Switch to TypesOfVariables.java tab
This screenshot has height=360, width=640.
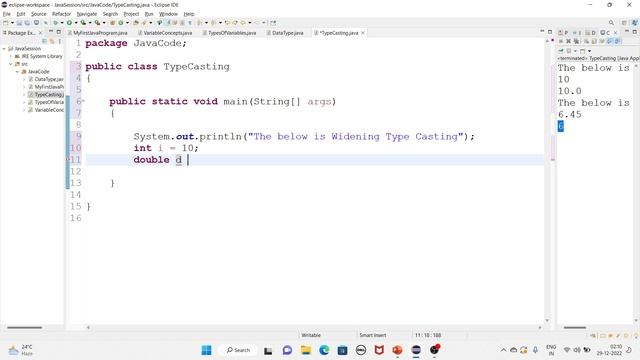click(232, 33)
